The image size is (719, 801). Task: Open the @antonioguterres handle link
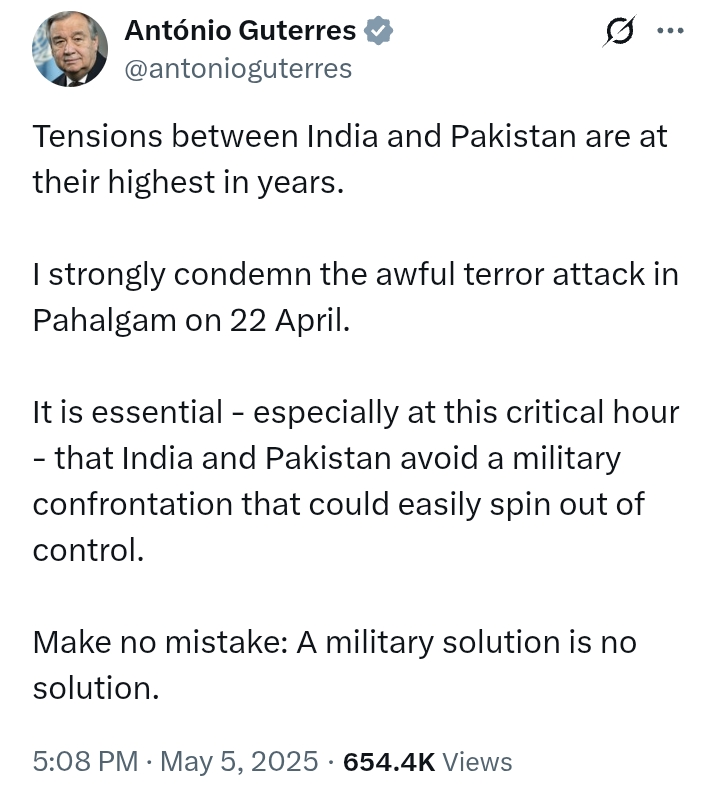[237, 68]
